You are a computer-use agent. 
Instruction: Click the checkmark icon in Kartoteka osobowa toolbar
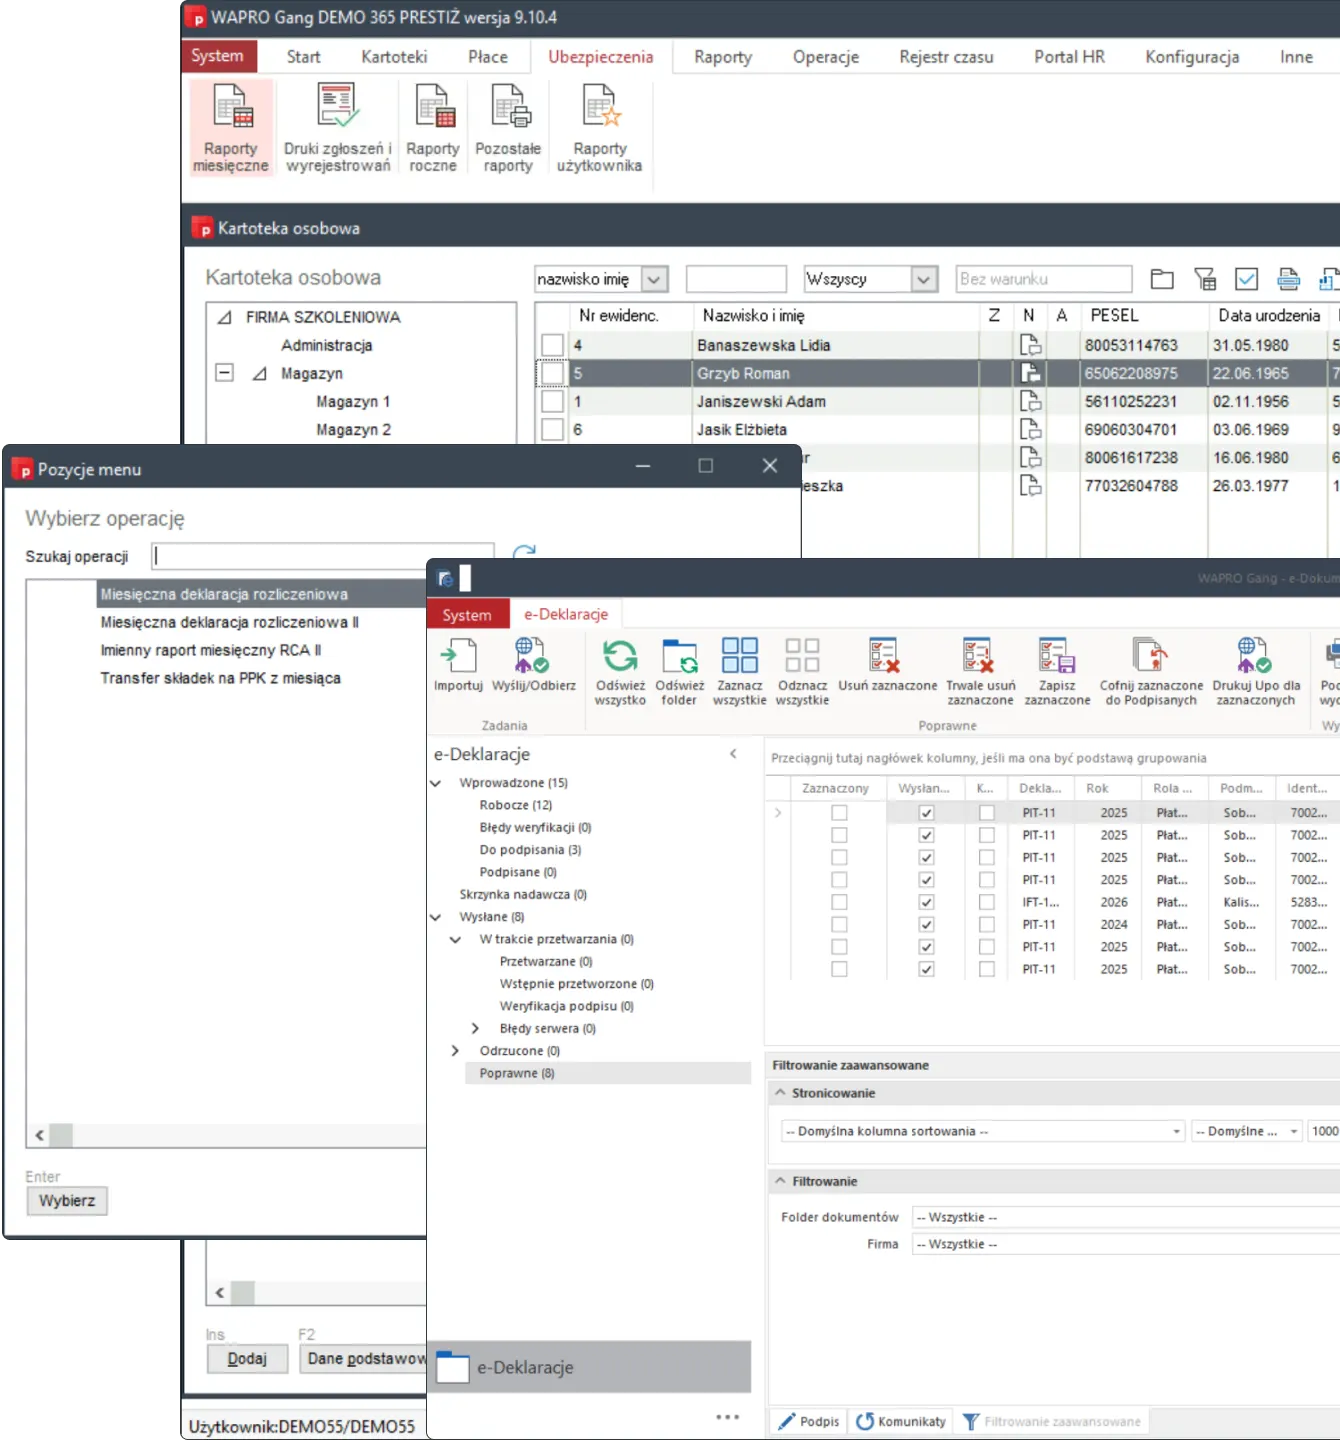pos(1246,279)
